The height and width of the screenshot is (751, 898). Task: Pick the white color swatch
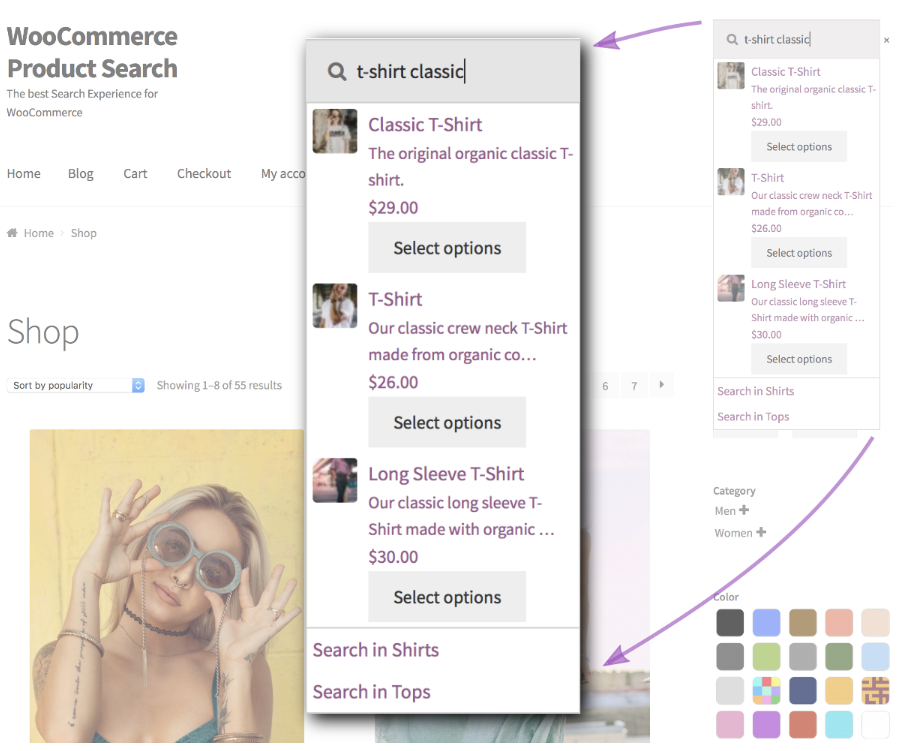tap(876, 725)
